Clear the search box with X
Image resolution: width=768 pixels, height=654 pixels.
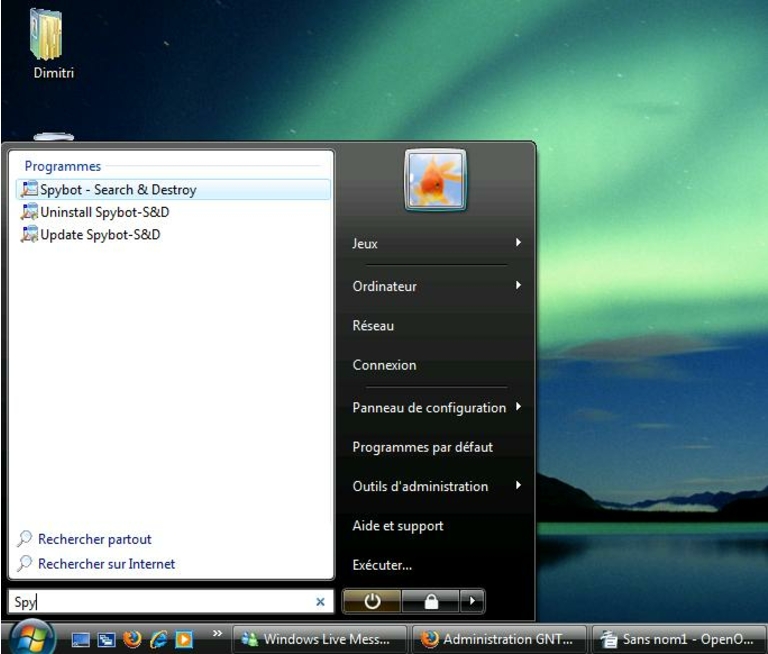pos(320,602)
